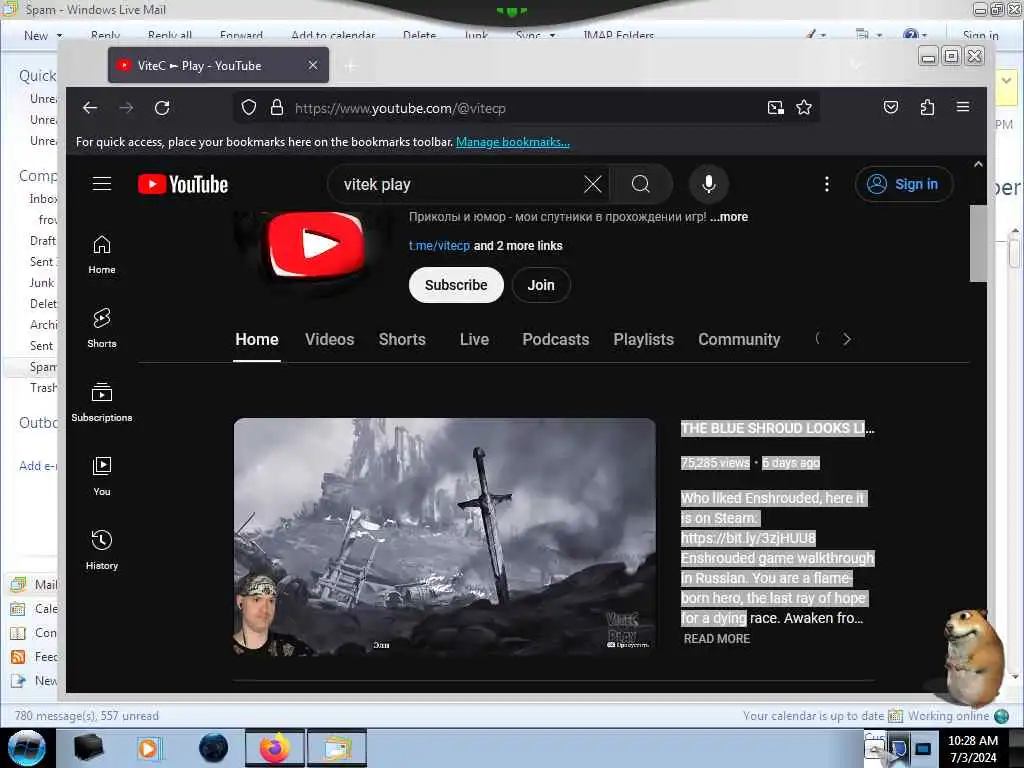Subscribe to the ViteC Play channel
This screenshot has height=768, width=1024.
(456, 285)
